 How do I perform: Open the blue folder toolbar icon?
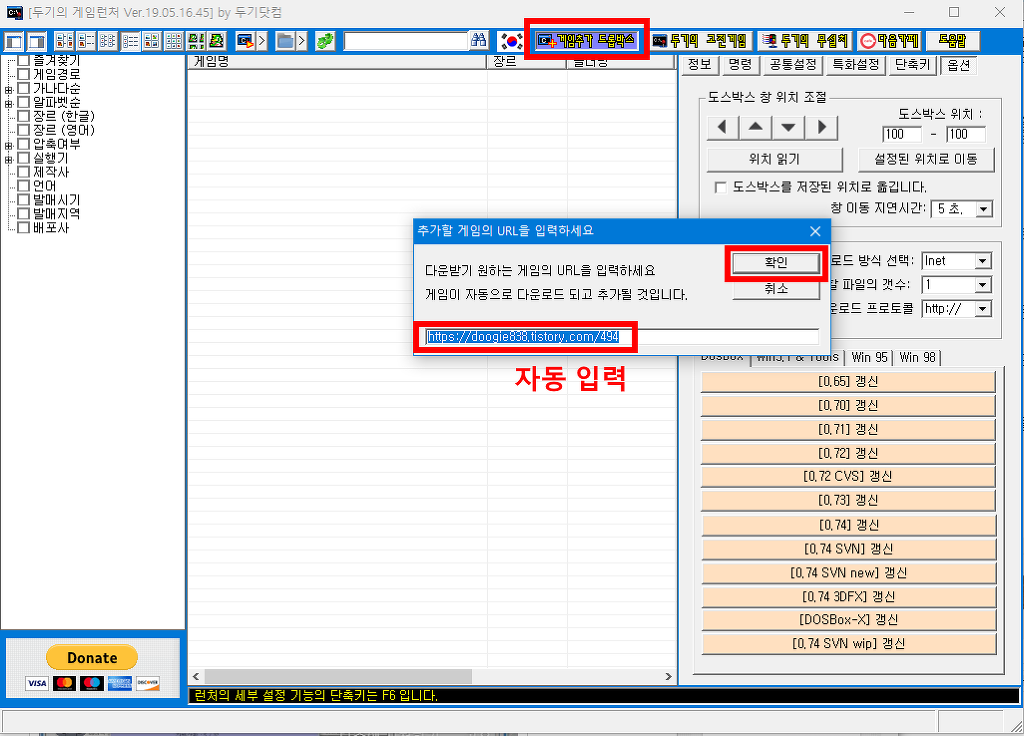click(285, 42)
